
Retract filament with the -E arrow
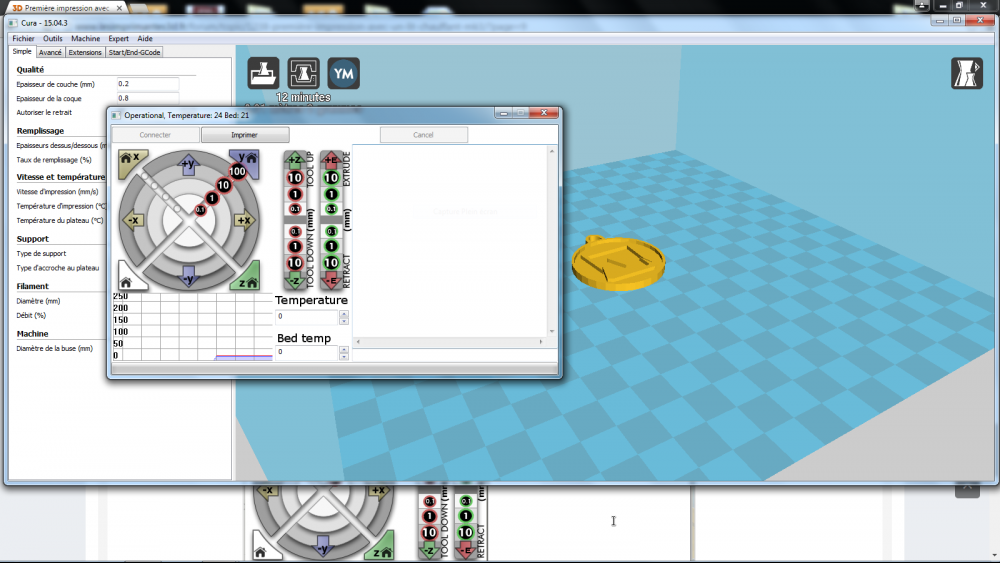[331, 281]
